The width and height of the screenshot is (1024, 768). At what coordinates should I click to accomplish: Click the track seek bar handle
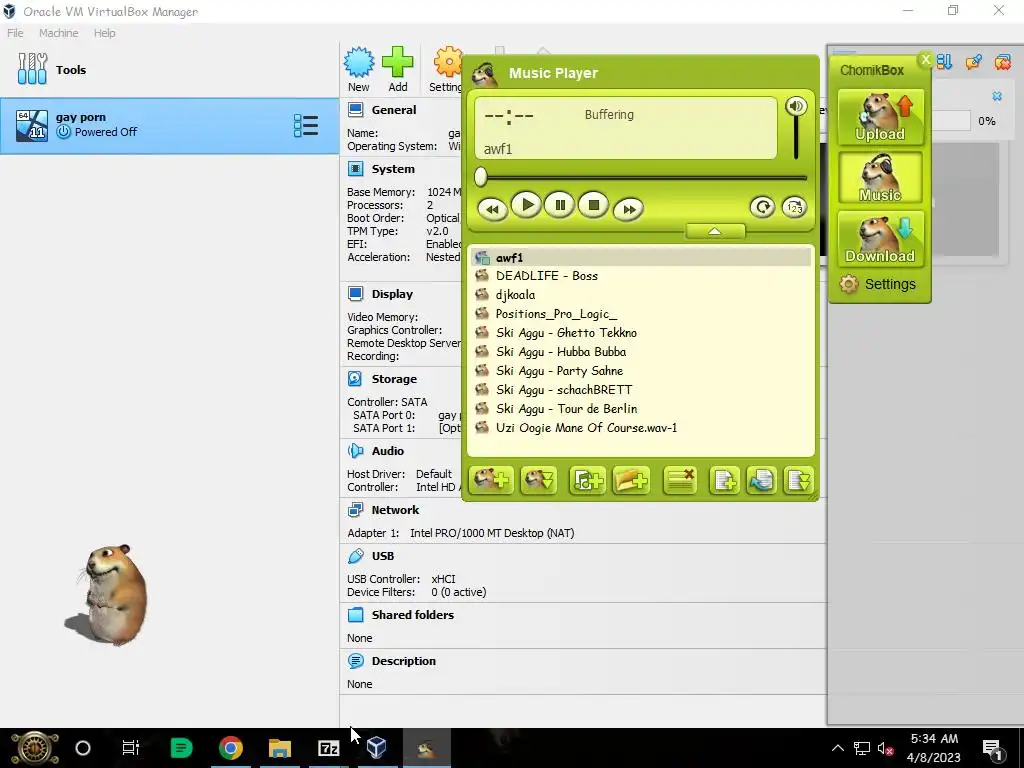(481, 176)
